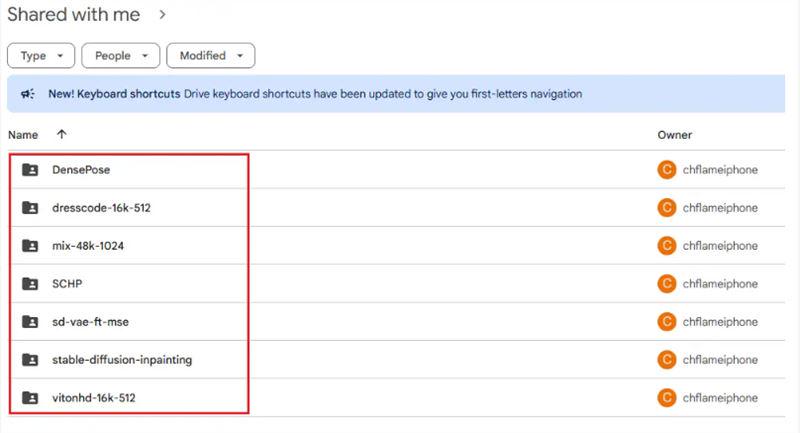Click the chevron next to Shared with me
The image size is (800, 433).
click(x=162, y=15)
